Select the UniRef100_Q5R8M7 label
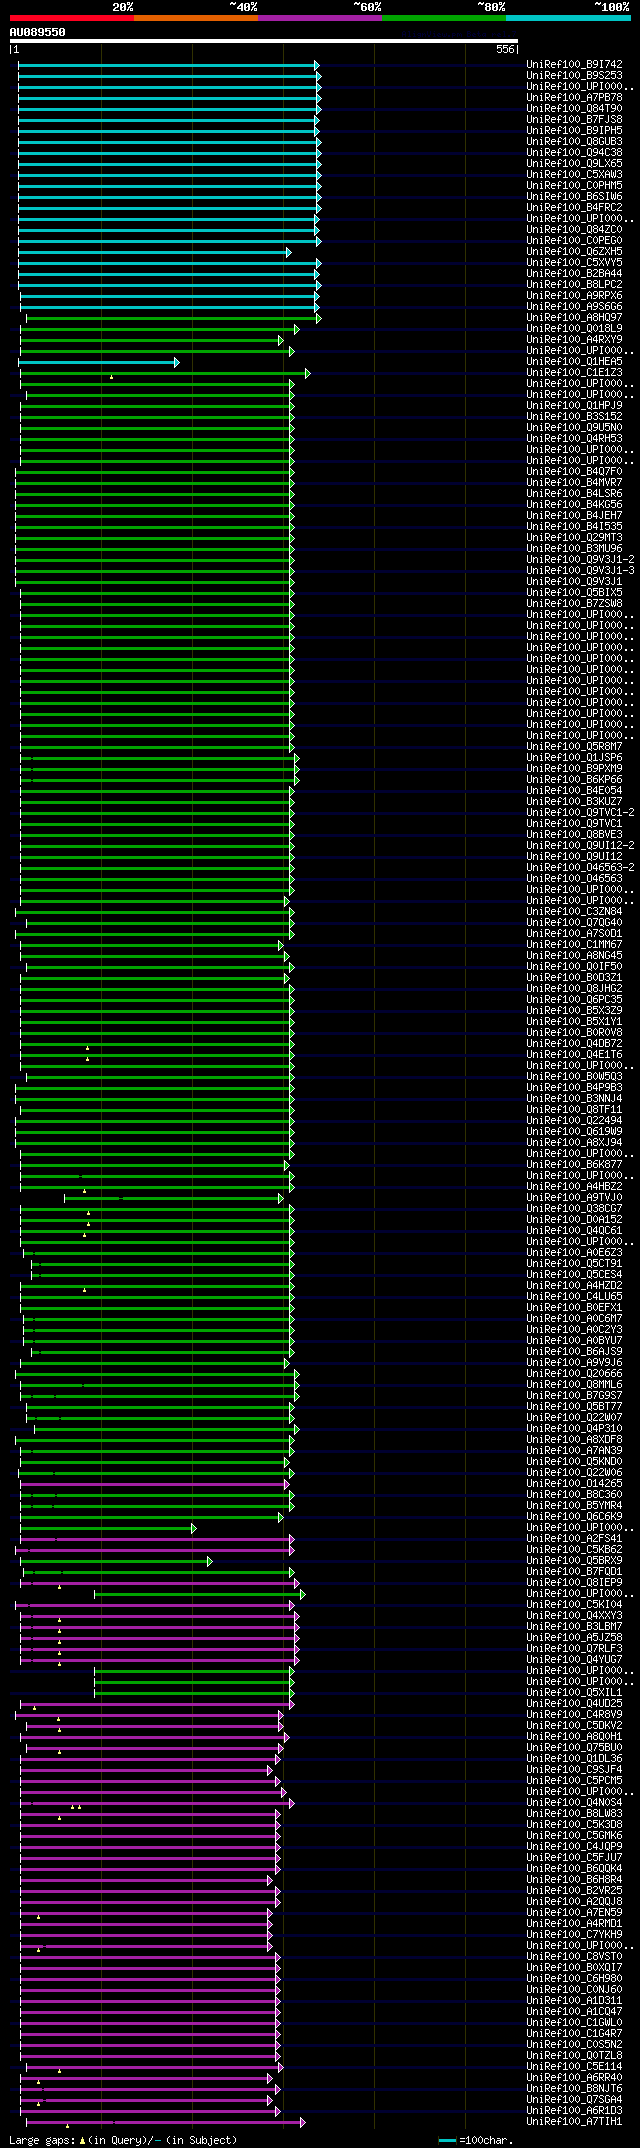Image resolution: width=640 pixels, height=2148 pixels. (574, 746)
